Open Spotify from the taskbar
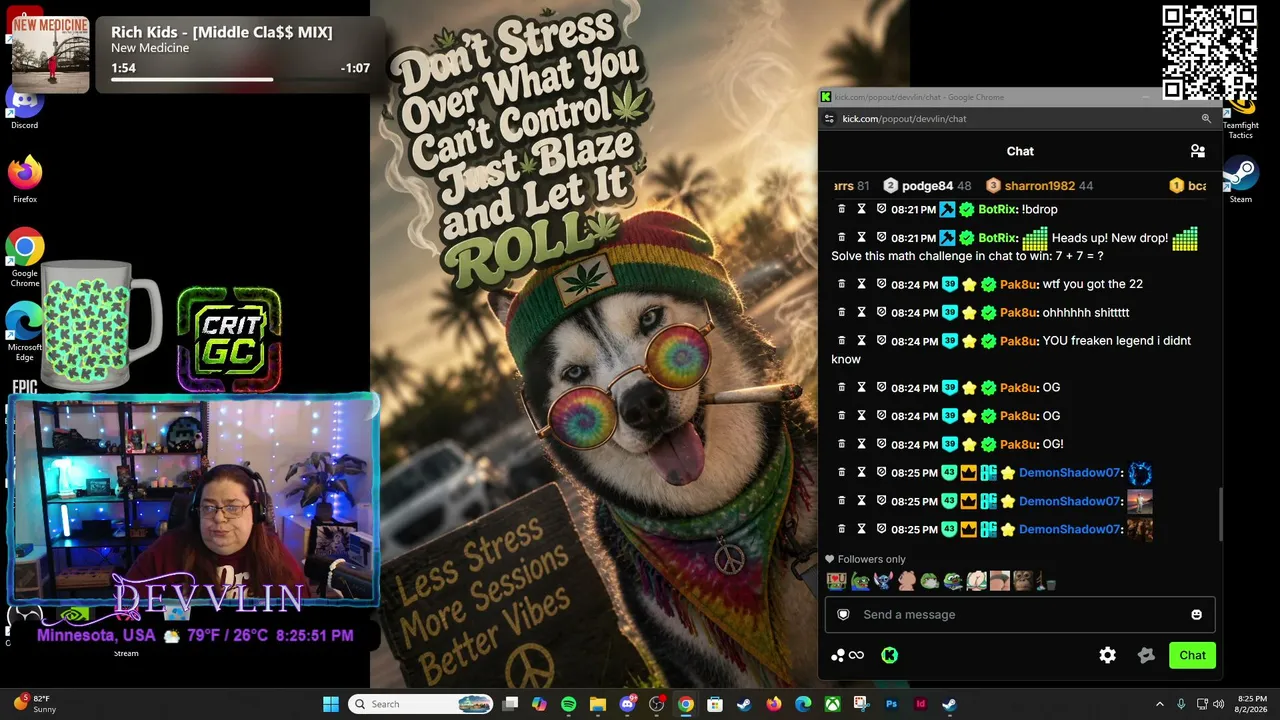 tap(568, 704)
